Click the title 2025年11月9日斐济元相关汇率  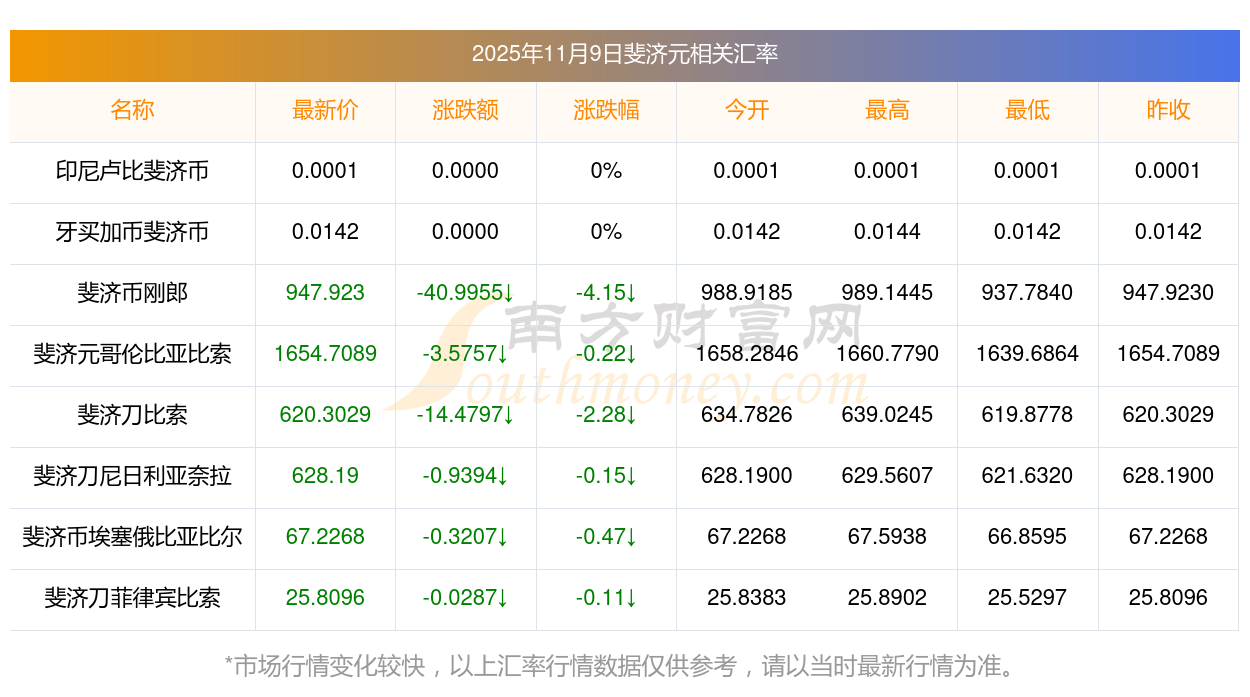click(x=625, y=54)
